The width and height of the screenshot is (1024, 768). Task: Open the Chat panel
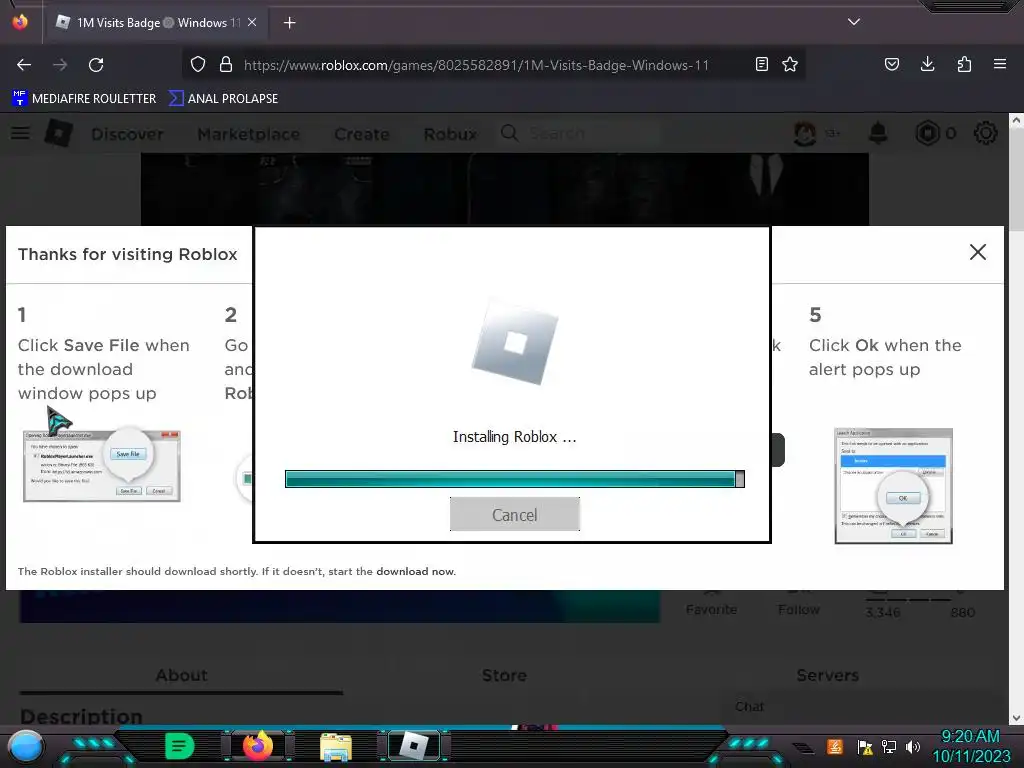coord(750,707)
